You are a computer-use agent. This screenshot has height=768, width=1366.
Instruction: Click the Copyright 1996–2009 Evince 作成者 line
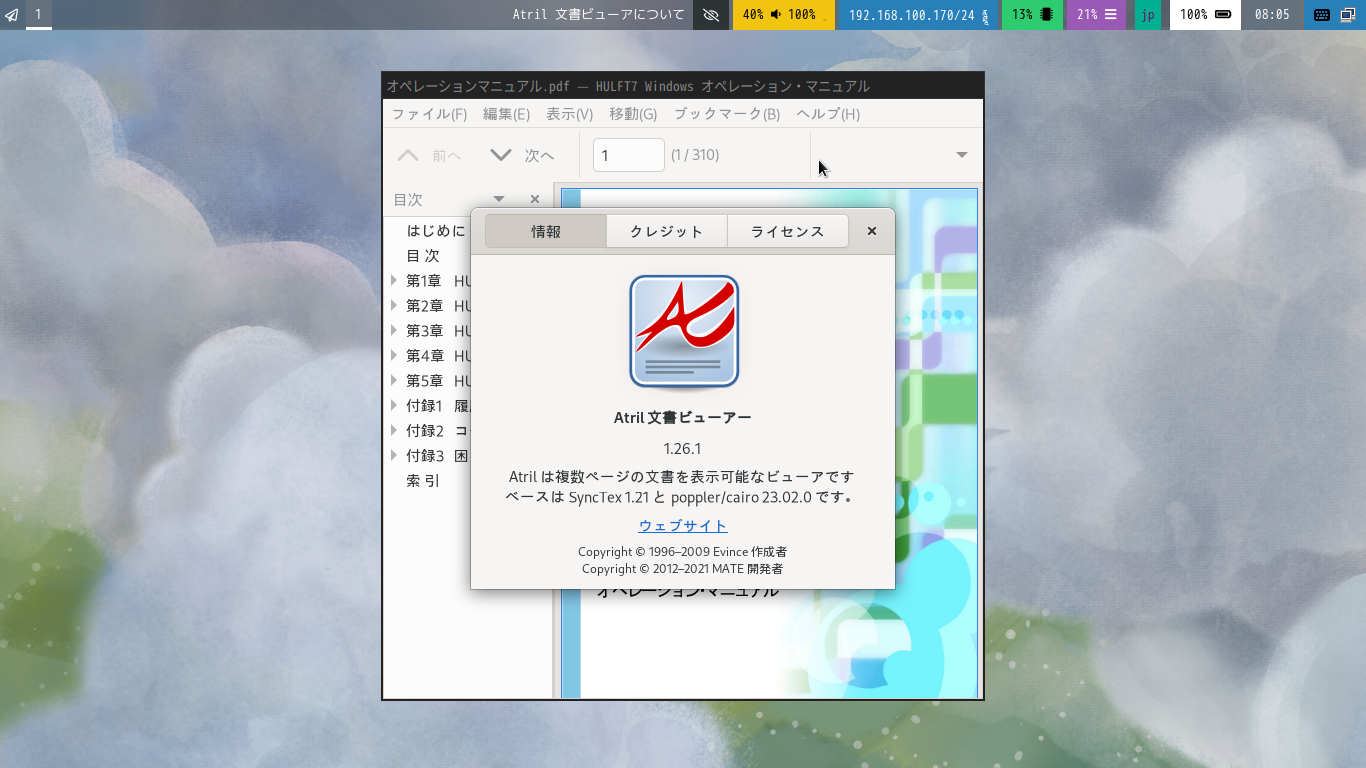(x=683, y=552)
